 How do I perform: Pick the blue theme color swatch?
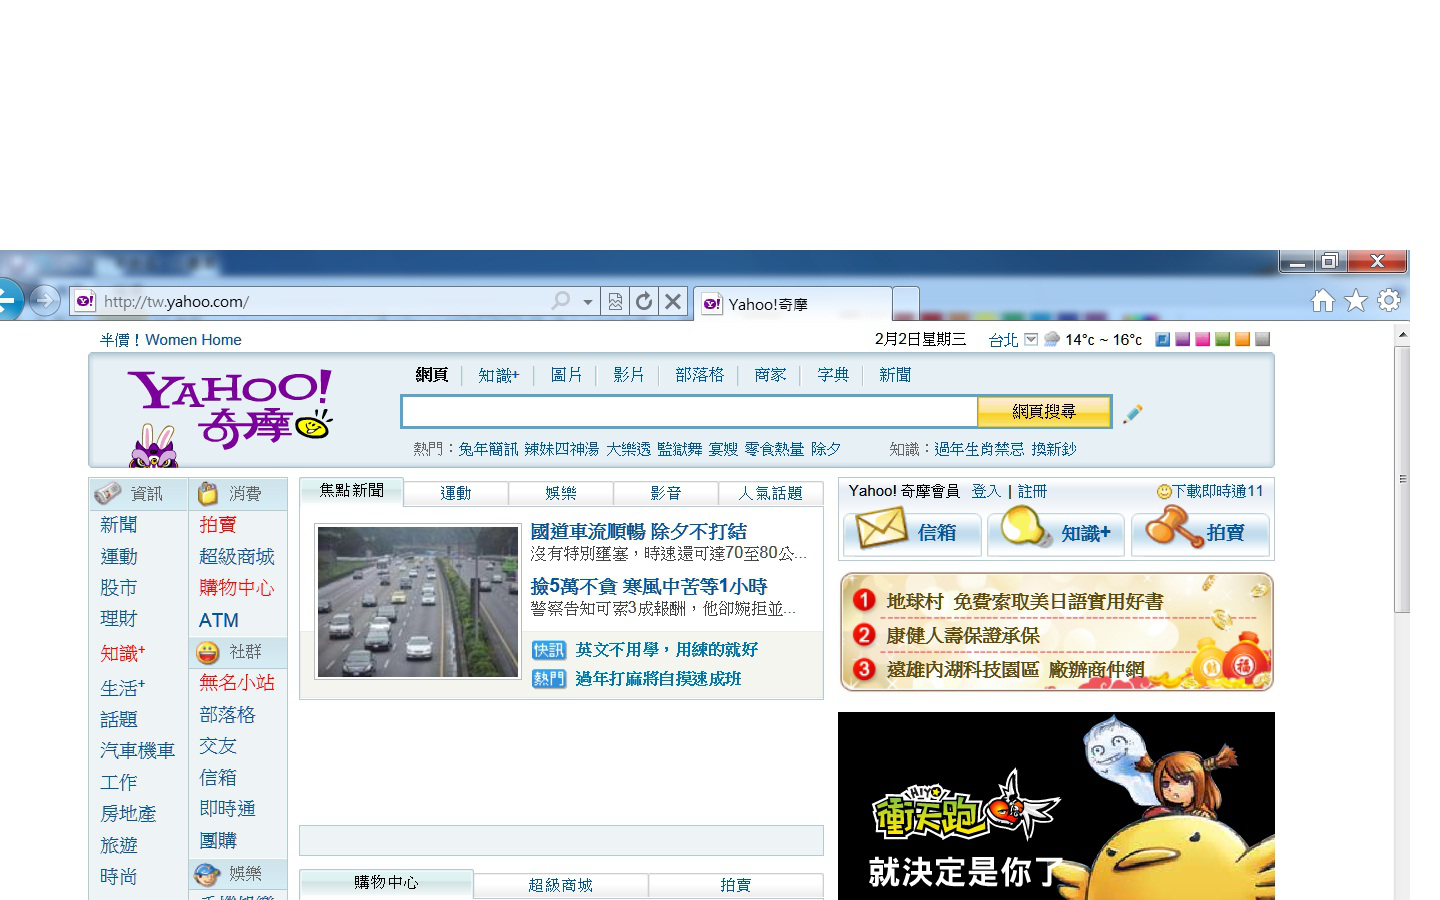1163,339
